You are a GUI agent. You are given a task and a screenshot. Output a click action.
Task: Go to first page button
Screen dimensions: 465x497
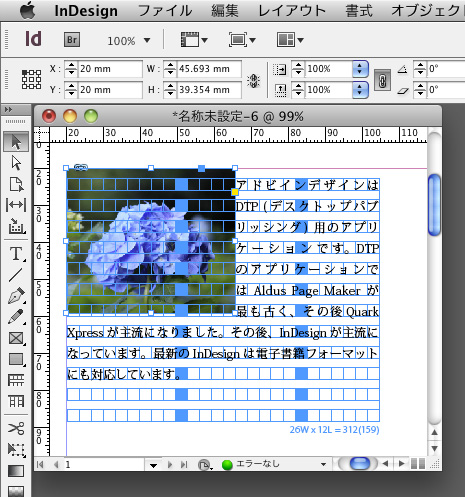40,464
